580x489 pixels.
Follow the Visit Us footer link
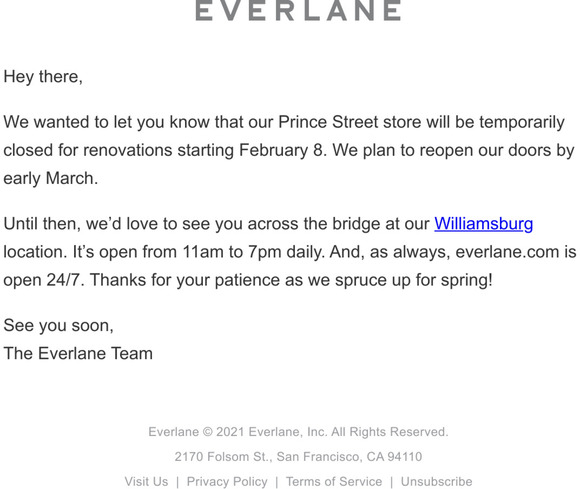click(x=146, y=482)
